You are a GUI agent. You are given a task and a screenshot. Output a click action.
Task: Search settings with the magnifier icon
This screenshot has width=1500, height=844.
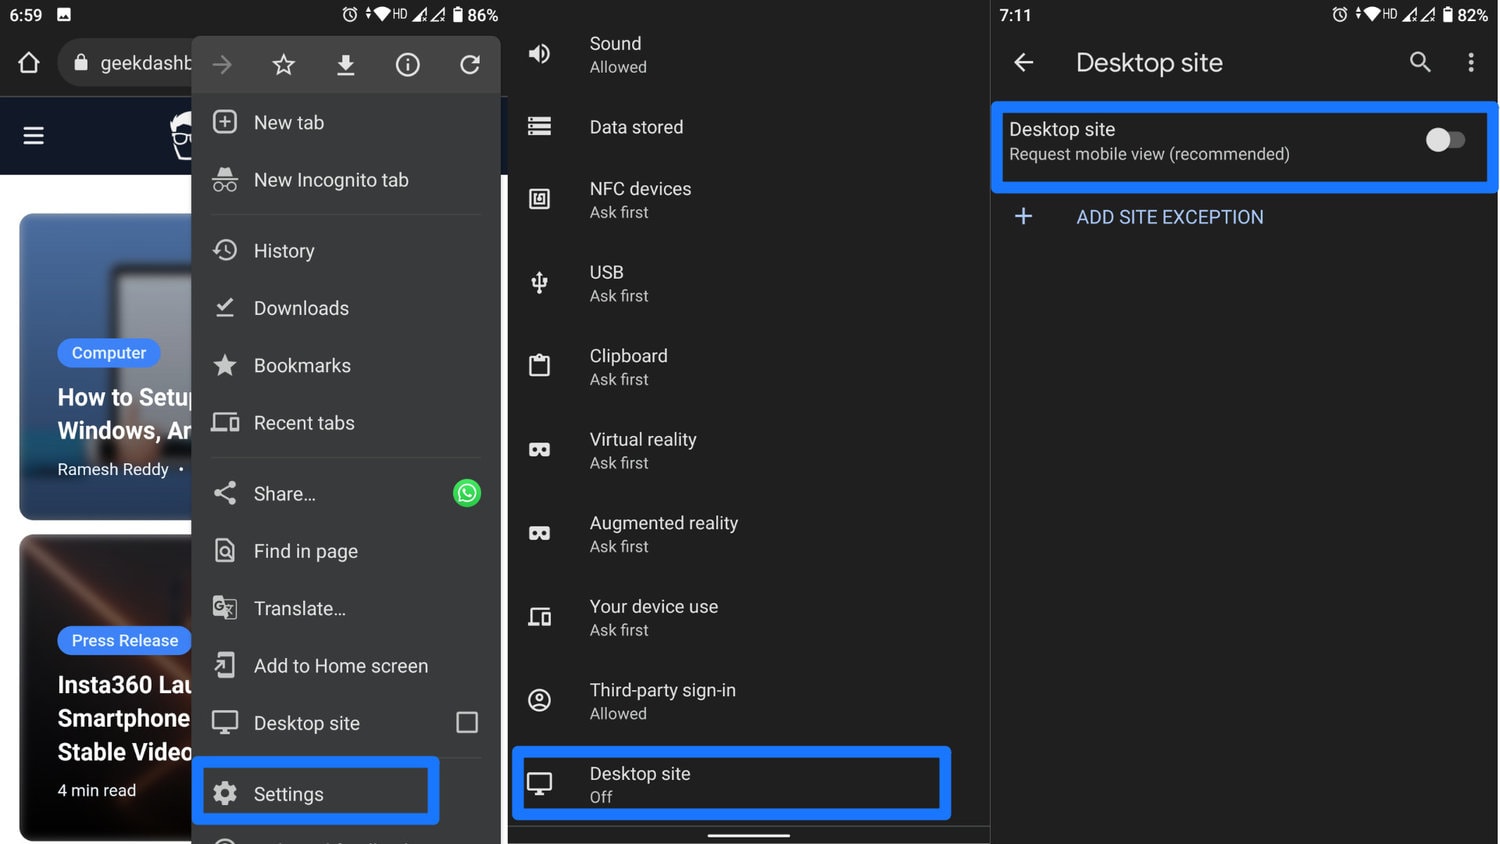[1420, 62]
